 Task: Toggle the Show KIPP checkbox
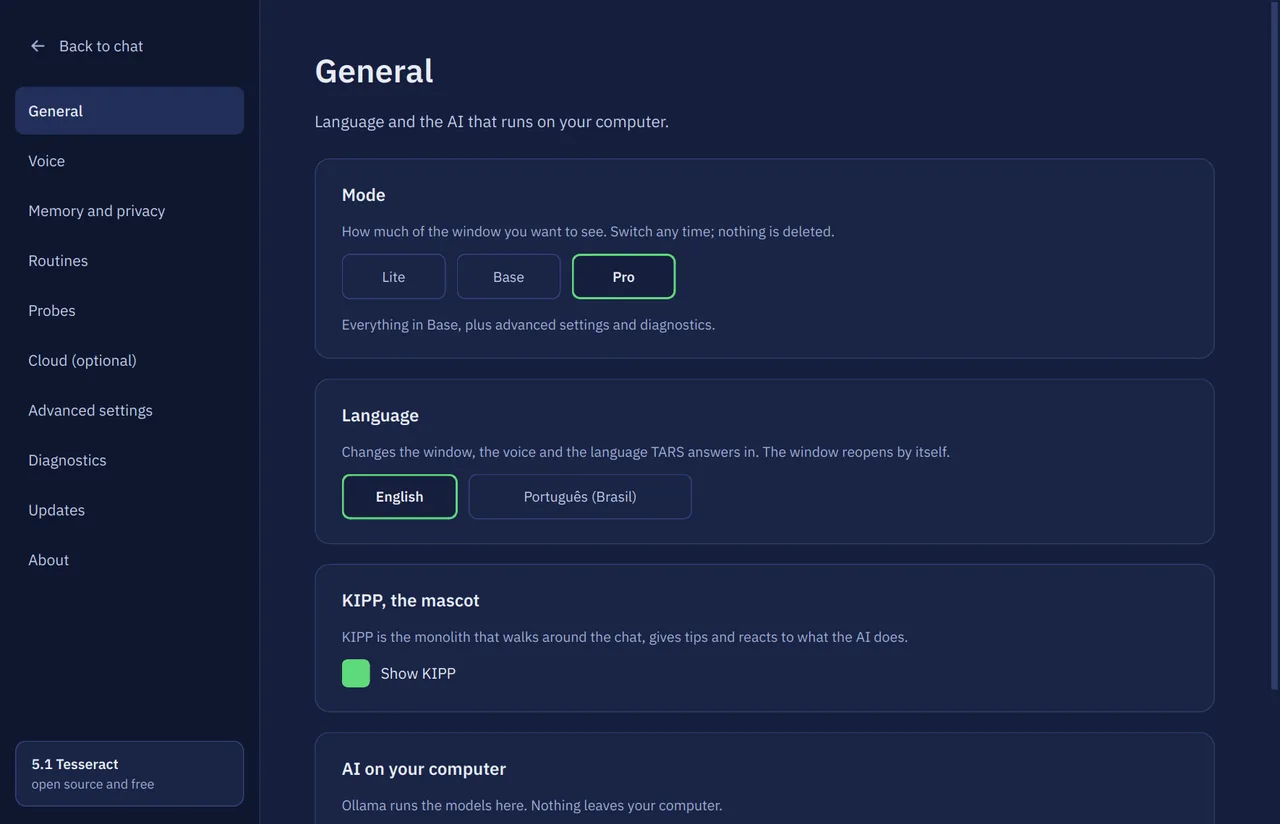(x=356, y=673)
